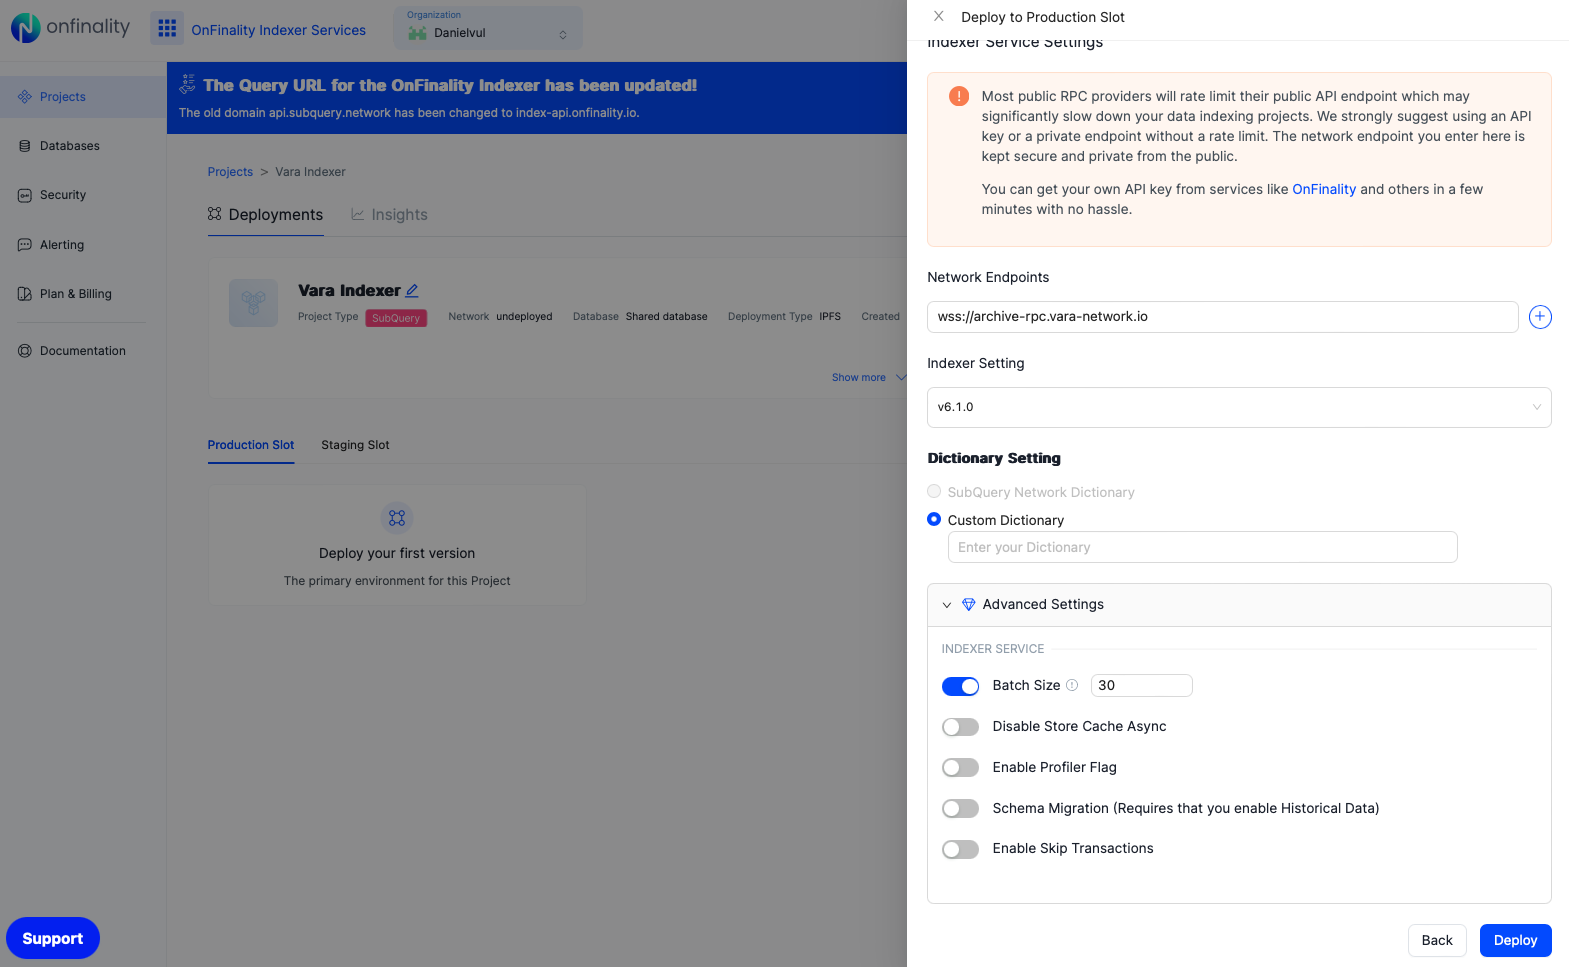Click the Security sidebar icon
The width and height of the screenshot is (1569, 967).
click(x=25, y=195)
